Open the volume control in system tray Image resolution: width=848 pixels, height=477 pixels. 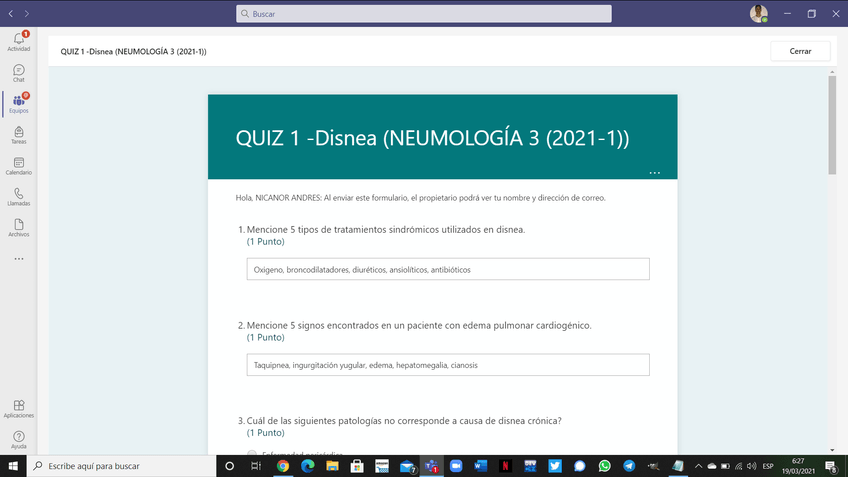(x=751, y=466)
